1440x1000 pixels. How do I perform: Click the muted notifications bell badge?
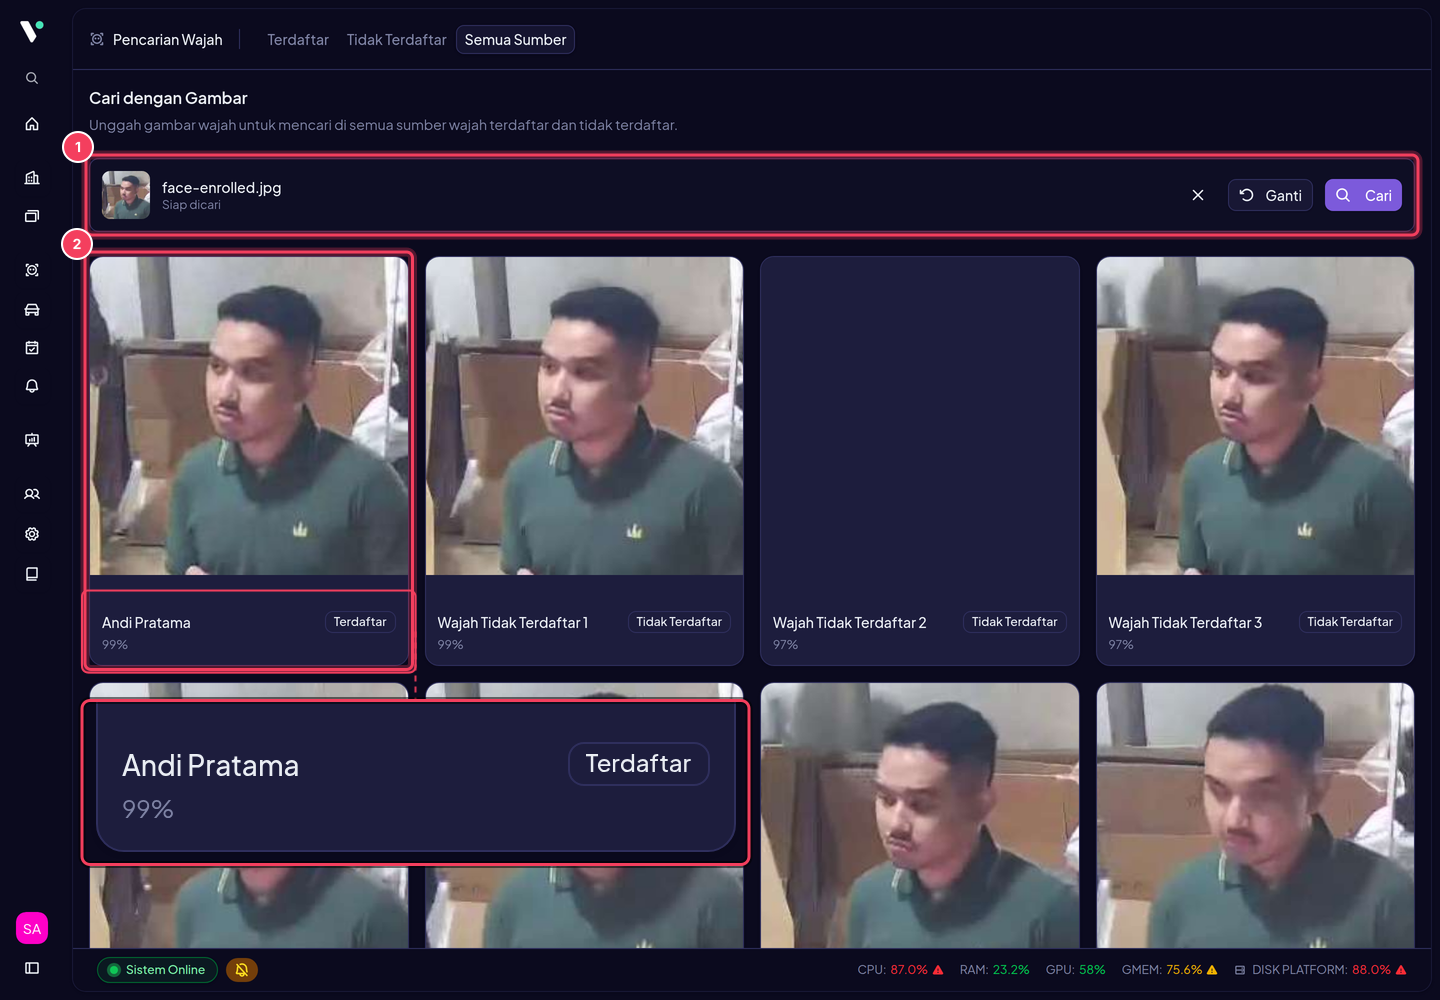(242, 970)
